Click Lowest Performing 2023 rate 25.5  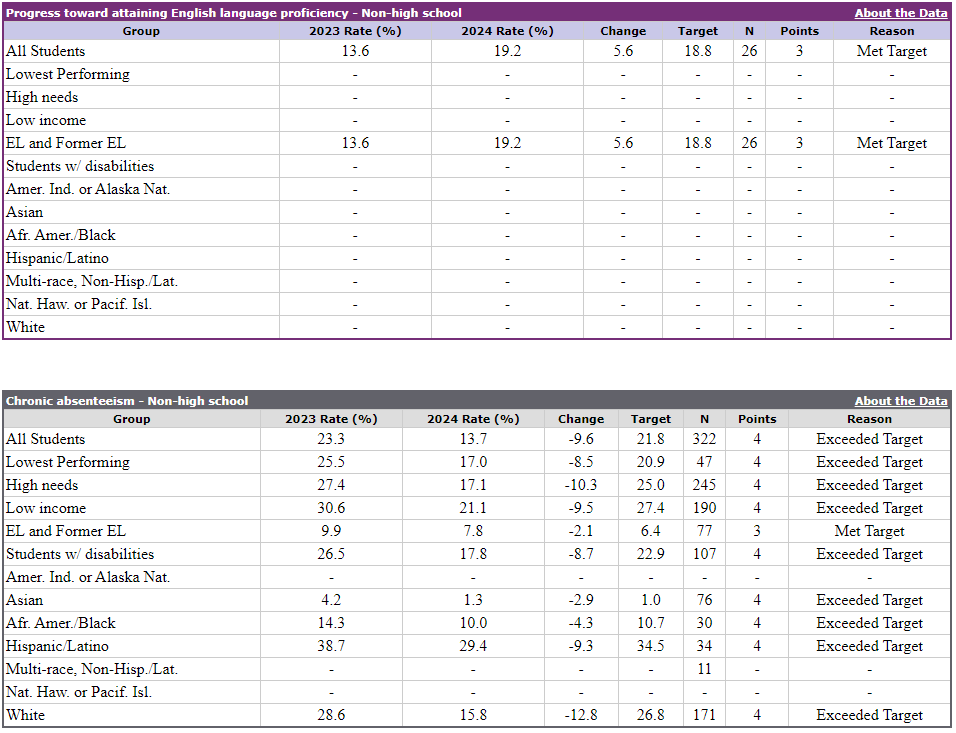[x=331, y=462]
